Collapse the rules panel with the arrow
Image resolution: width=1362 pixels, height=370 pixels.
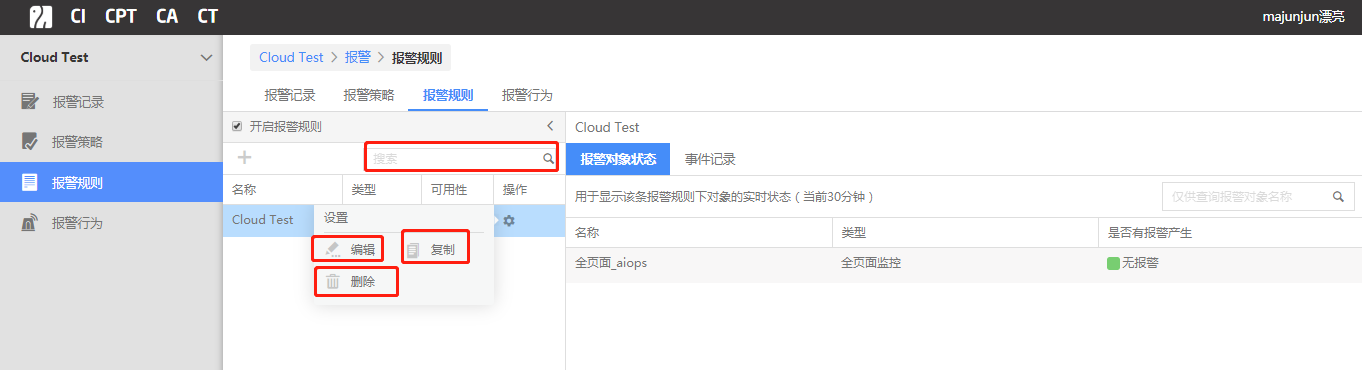(x=550, y=126)
